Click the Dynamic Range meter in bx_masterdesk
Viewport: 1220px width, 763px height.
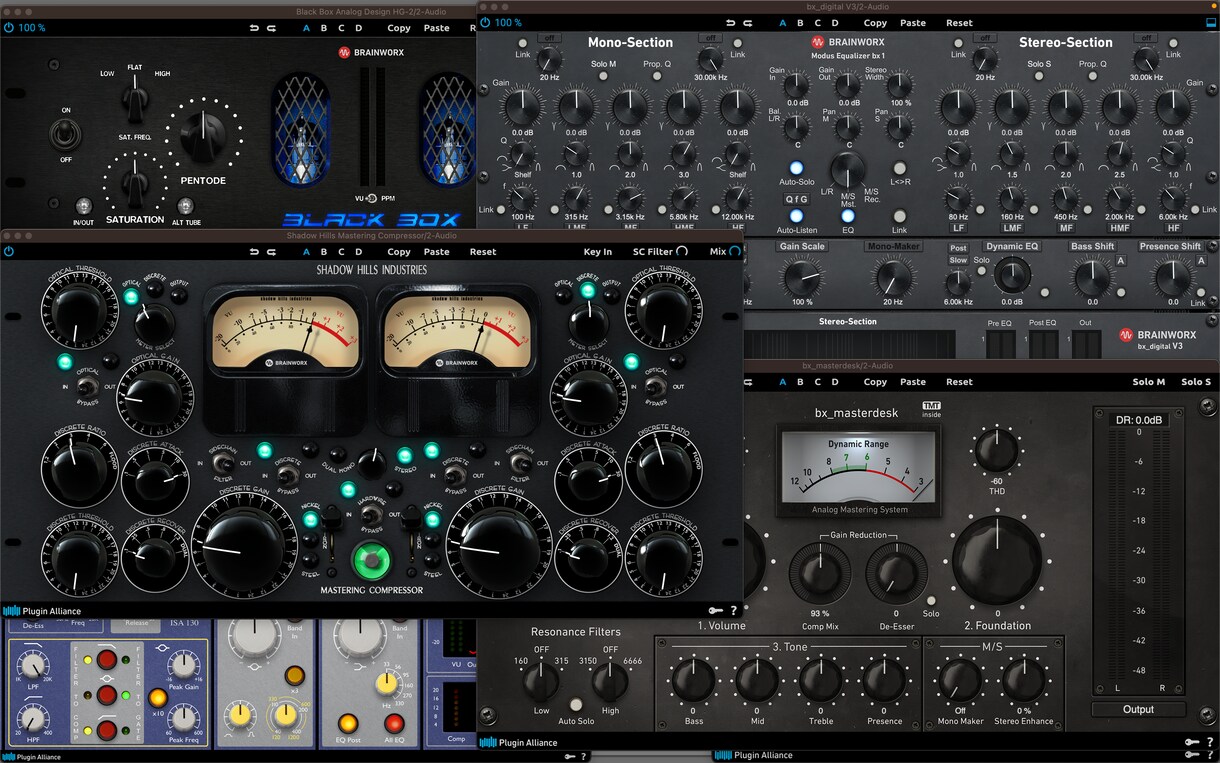coord(859,468)
